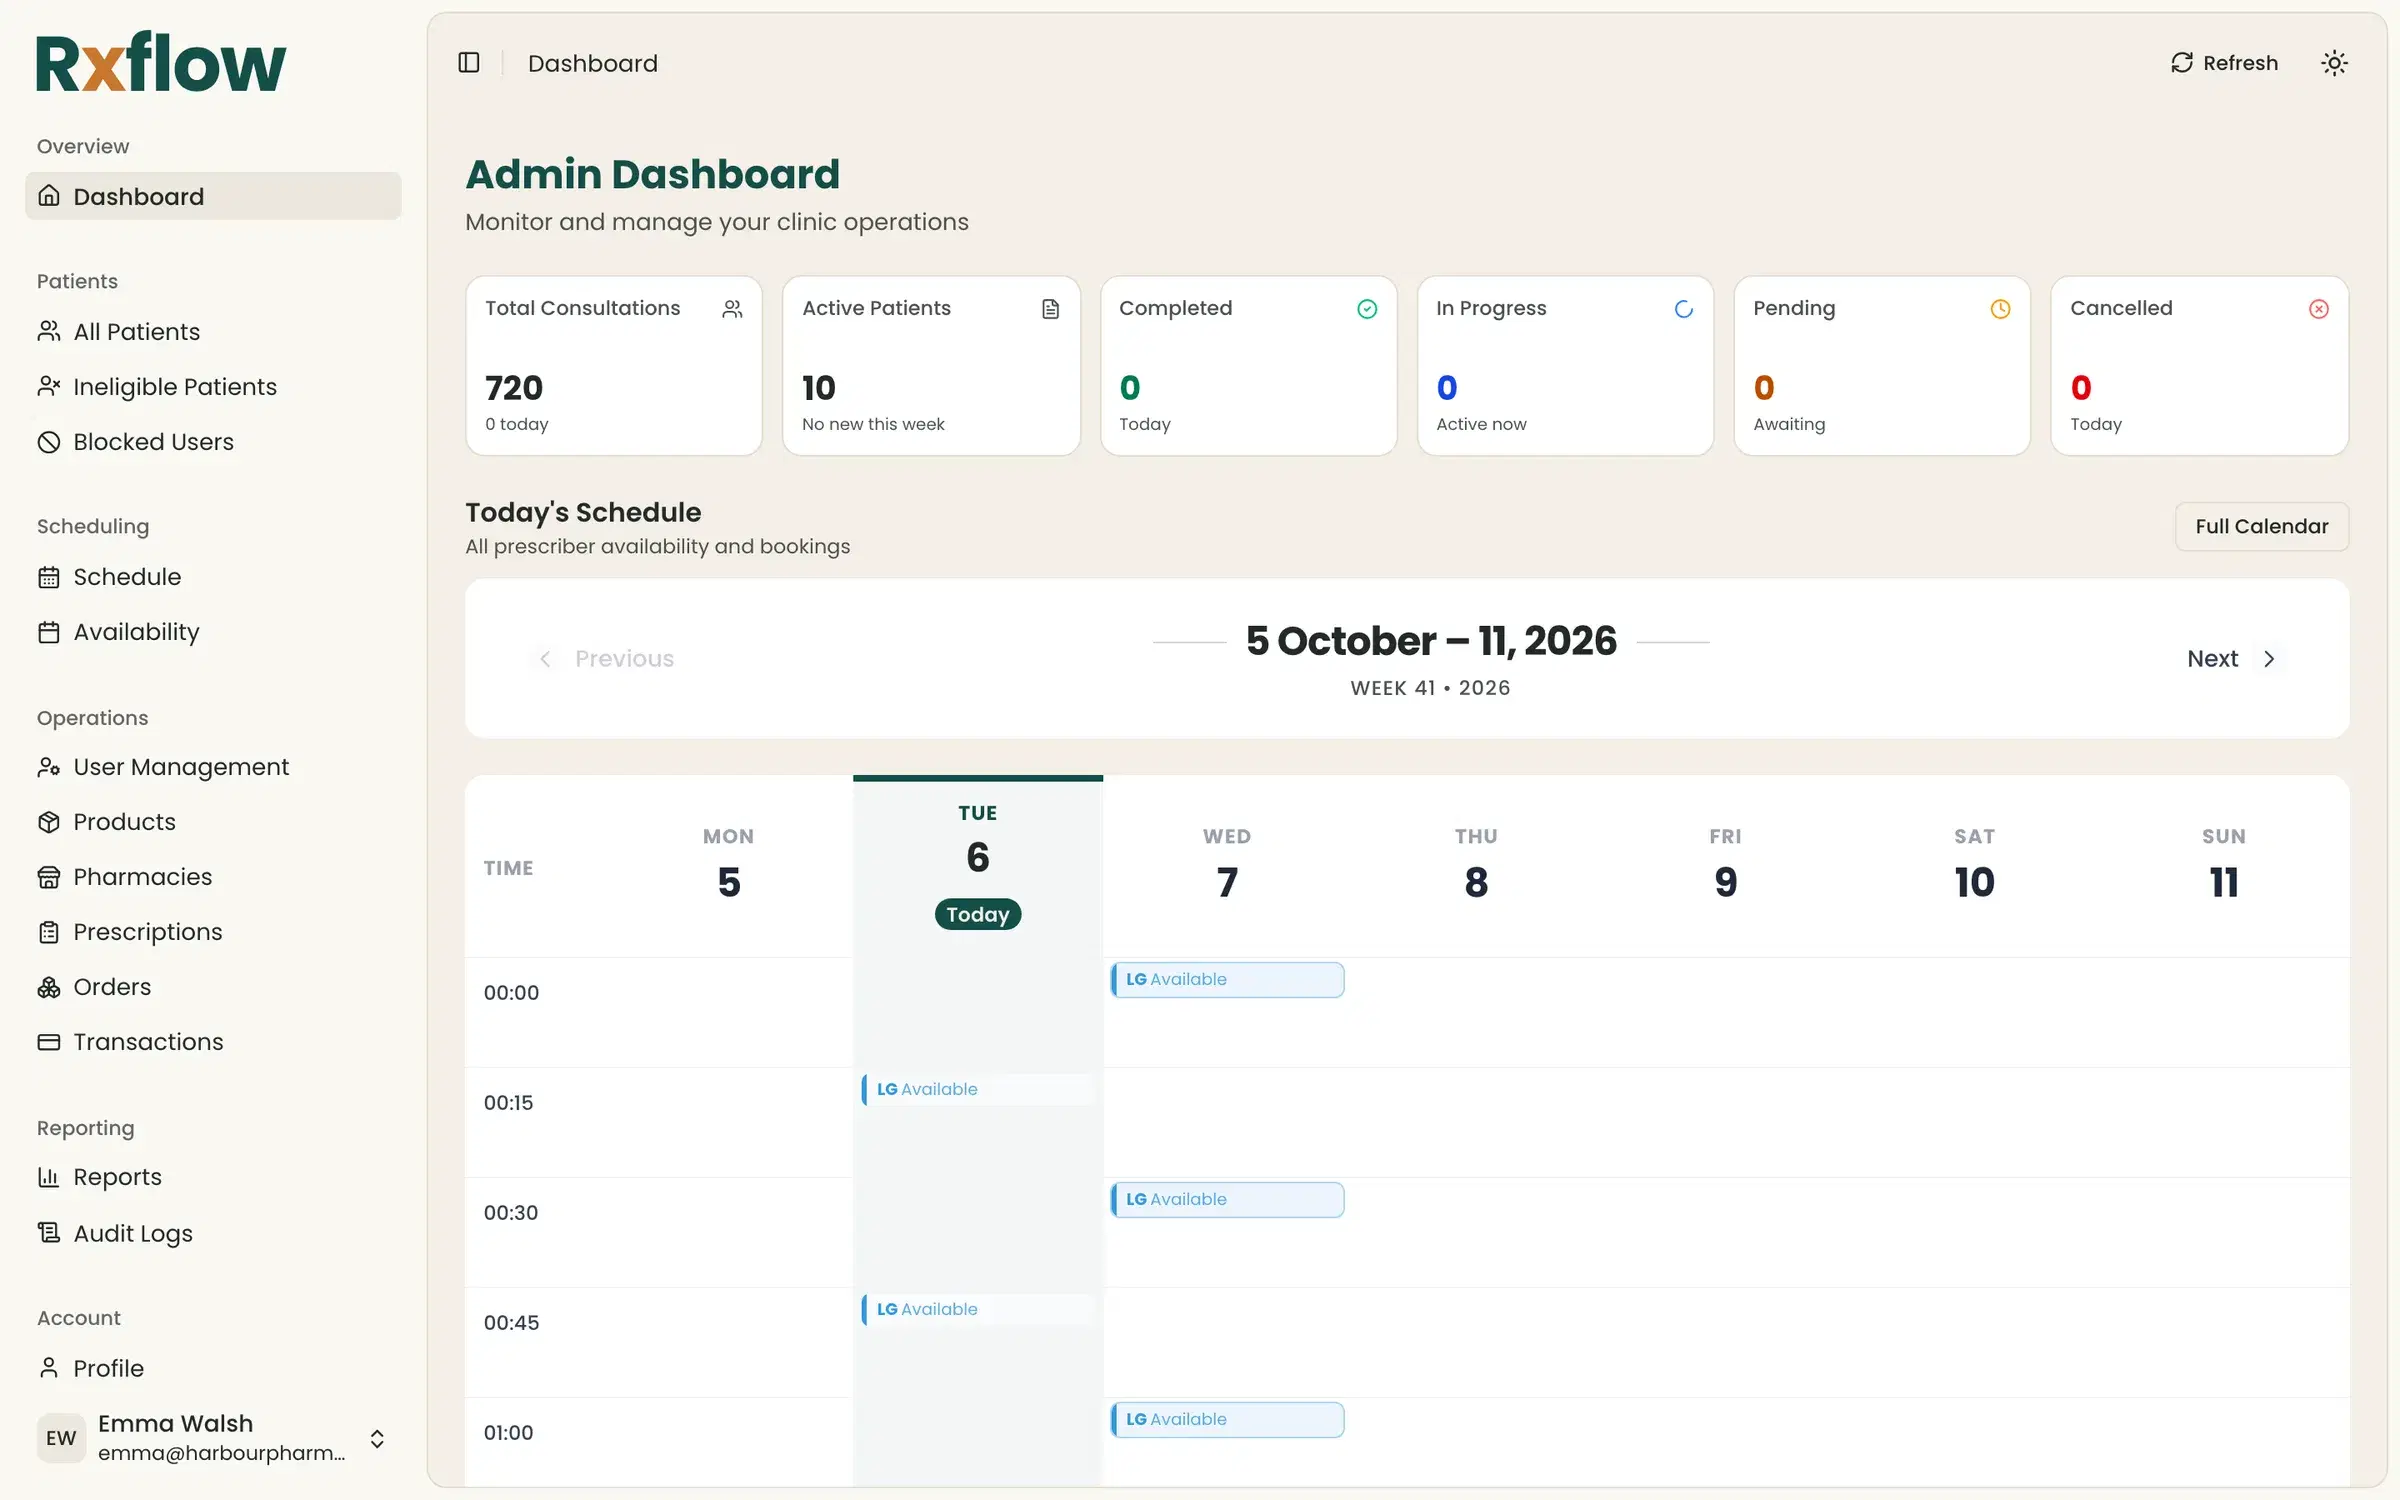Click the Audit Logs icon

click(49, 1232)
